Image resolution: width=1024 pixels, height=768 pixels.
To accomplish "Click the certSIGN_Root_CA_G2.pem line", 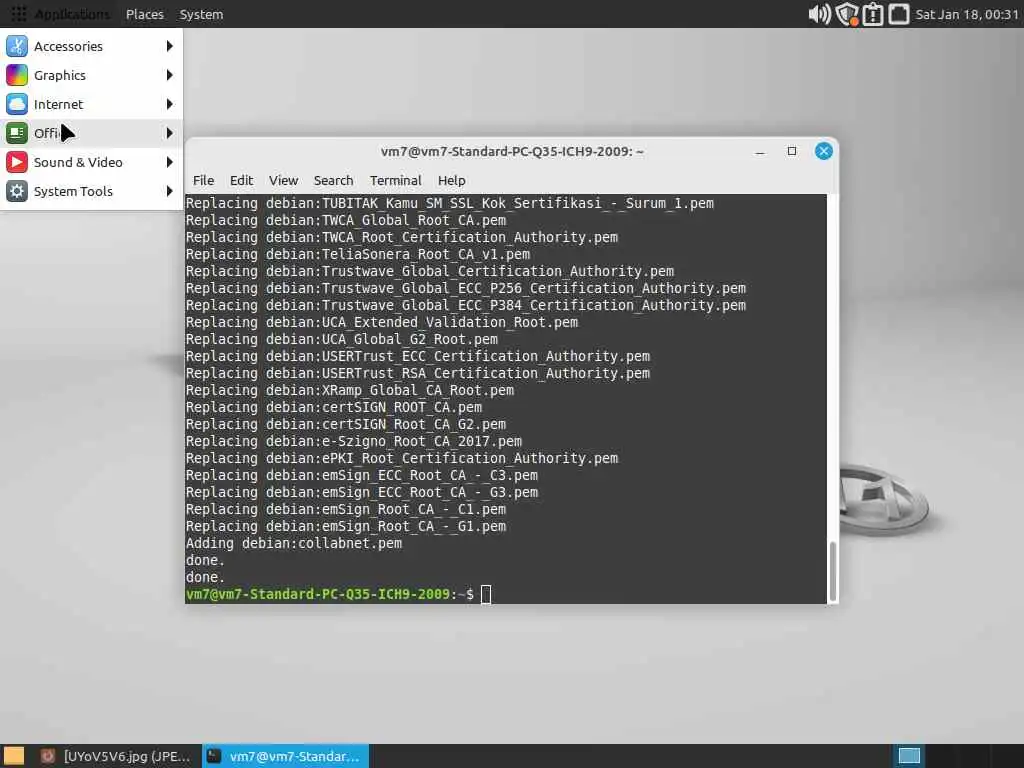I will pyautogui.click(x=345, y=424).
